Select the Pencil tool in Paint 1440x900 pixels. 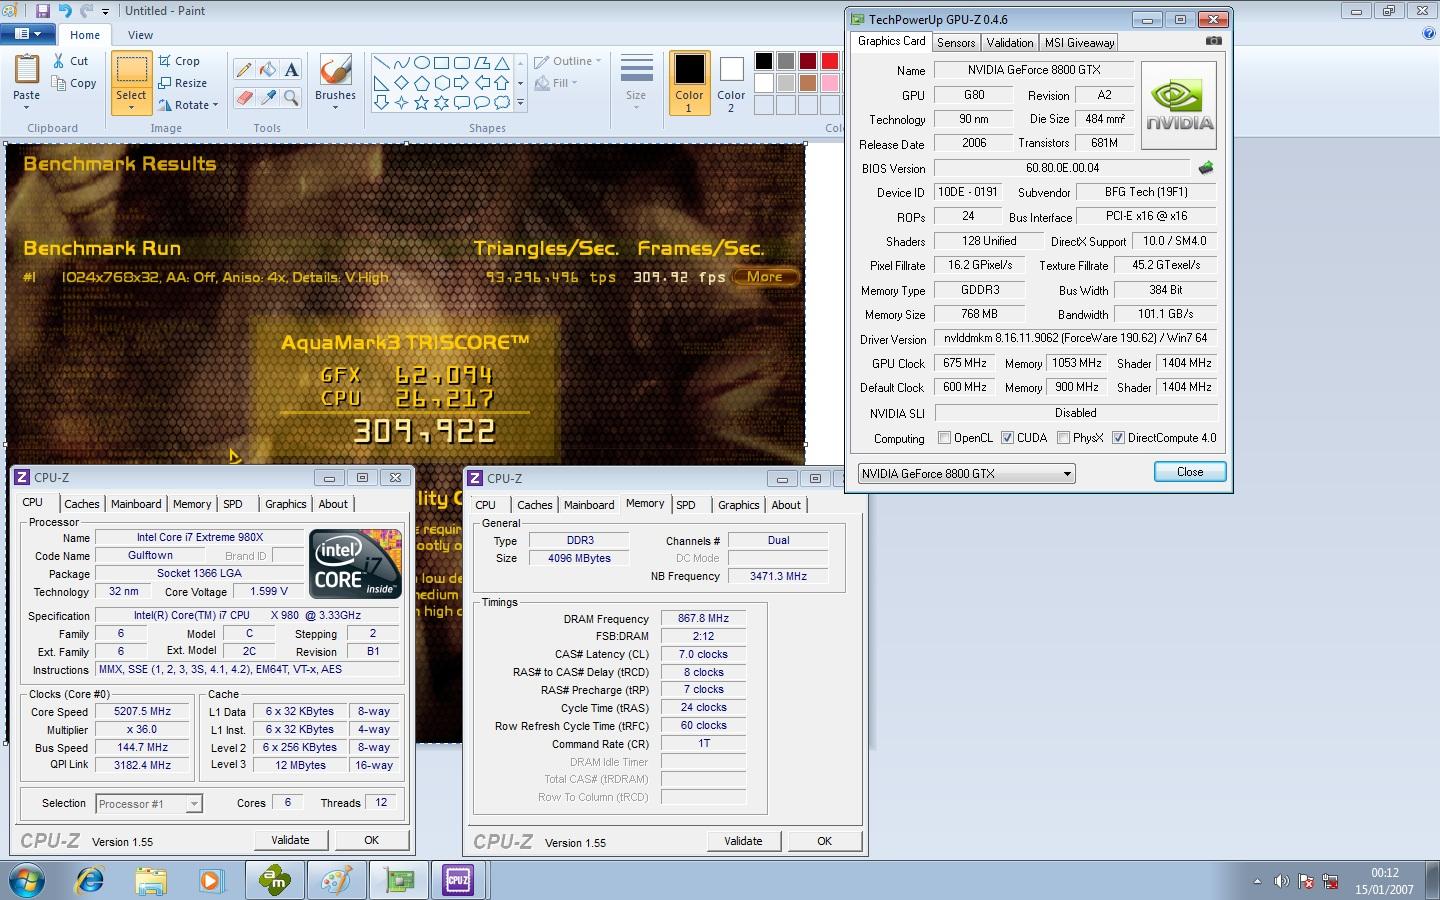pos(244,69)
